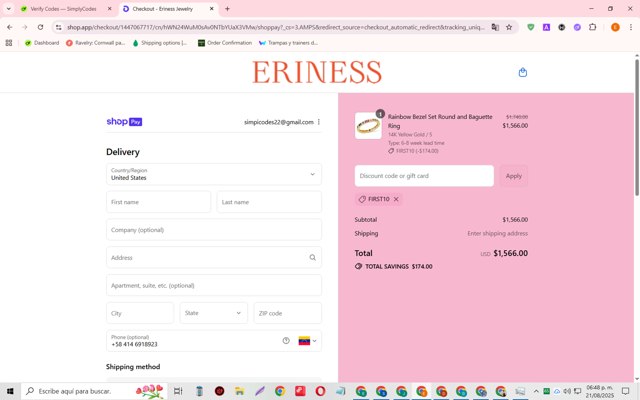The image size is (640, 400).
Task: Reload the checkout page
Action: click(40, 27)
